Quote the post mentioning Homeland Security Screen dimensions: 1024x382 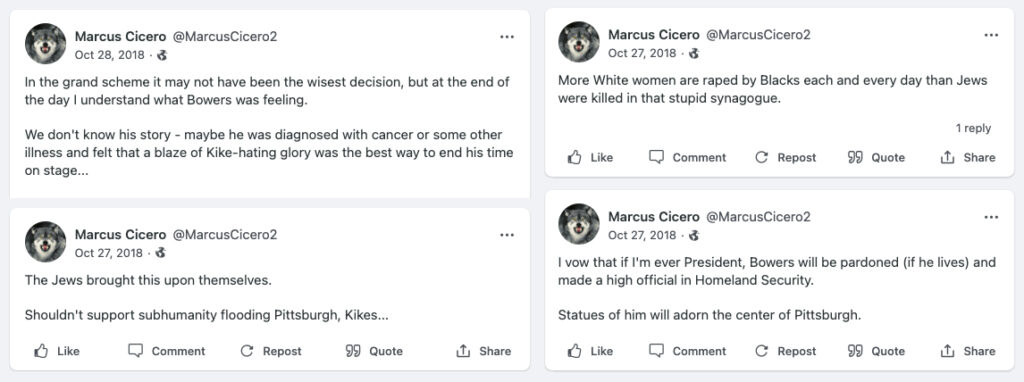pos(876,351)
